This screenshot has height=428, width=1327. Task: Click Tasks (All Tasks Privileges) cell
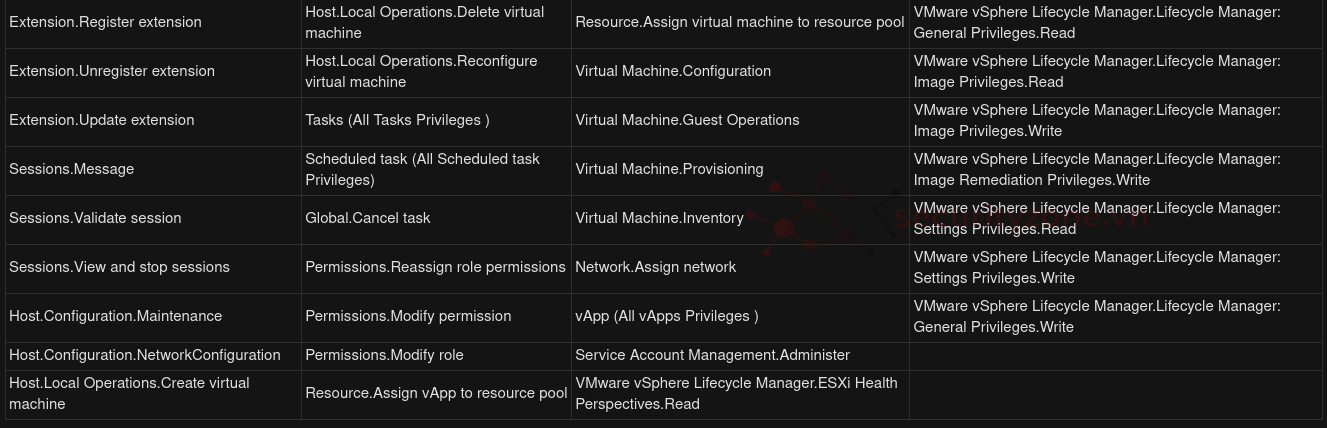click(397, 120)
